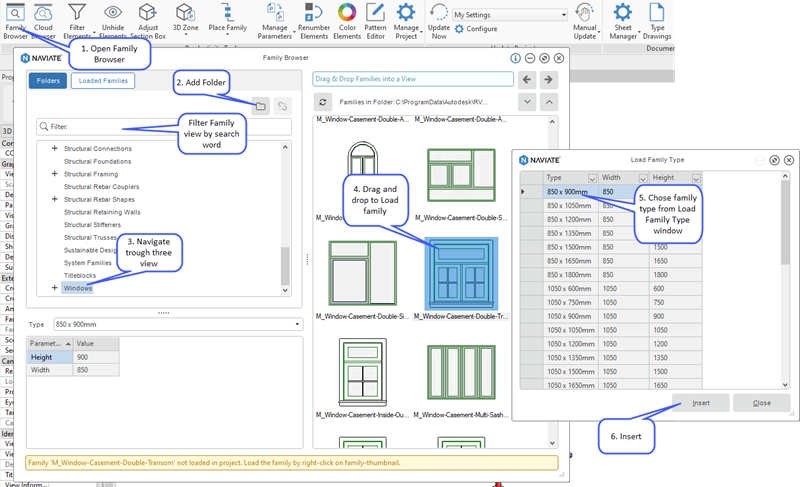Screen dimensions: 800x487
Task: Open the Pattern Editor tool
Action: click(377, 13)
